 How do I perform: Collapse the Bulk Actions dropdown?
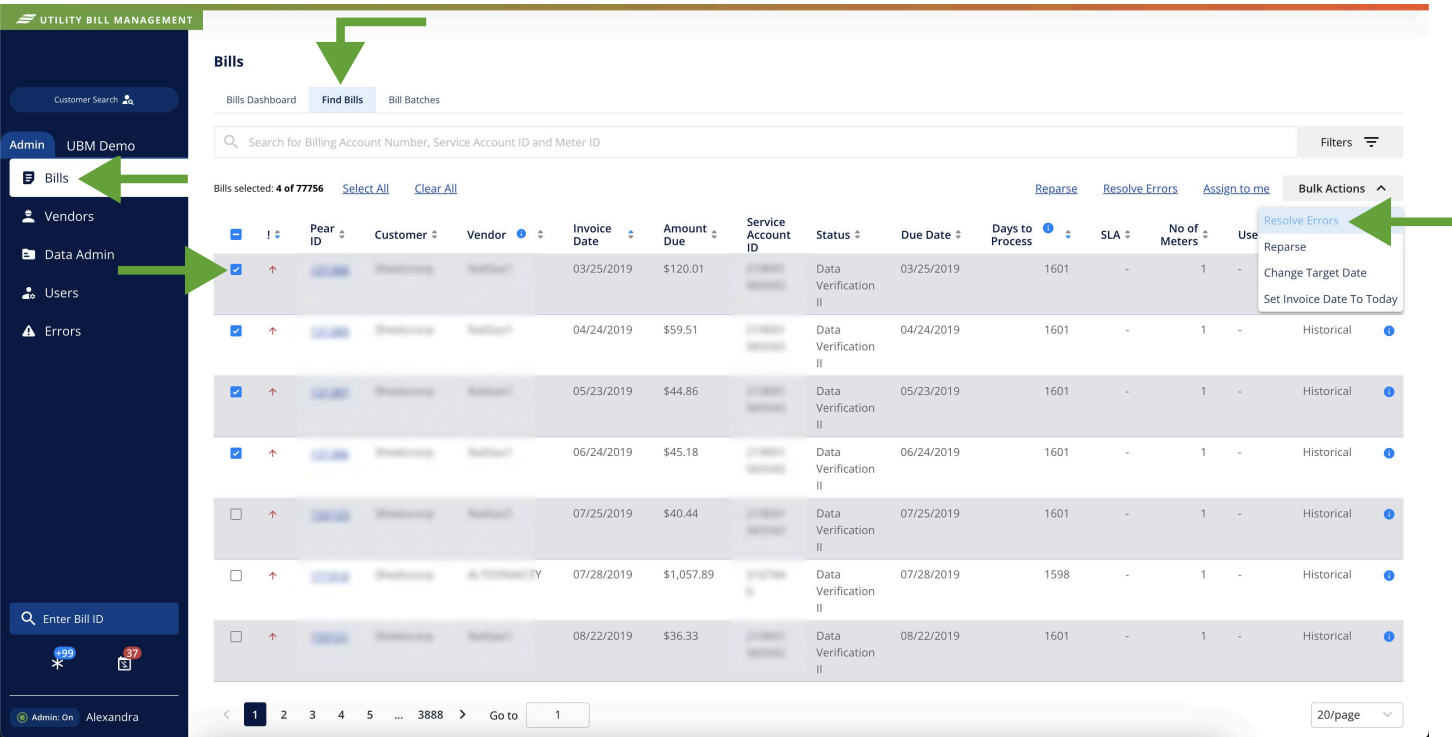[x=1342, y=188]
